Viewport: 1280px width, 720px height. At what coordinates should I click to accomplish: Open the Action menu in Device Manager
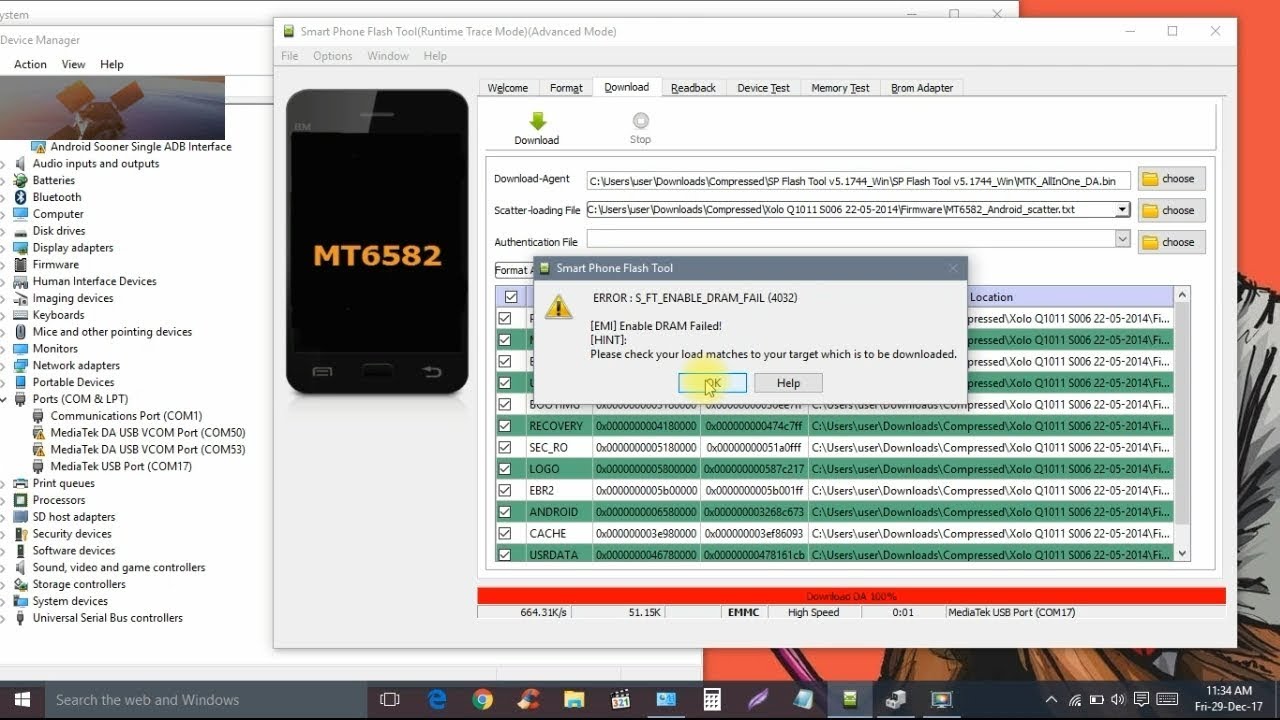(x=30, y=64)
